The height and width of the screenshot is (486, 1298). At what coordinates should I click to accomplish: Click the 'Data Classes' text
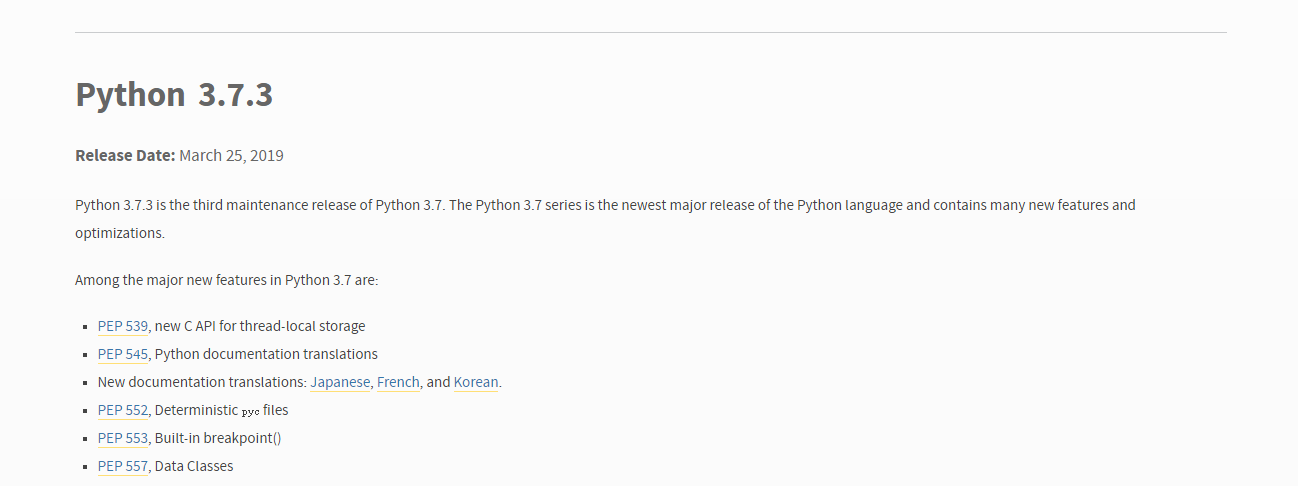point(194,466)
